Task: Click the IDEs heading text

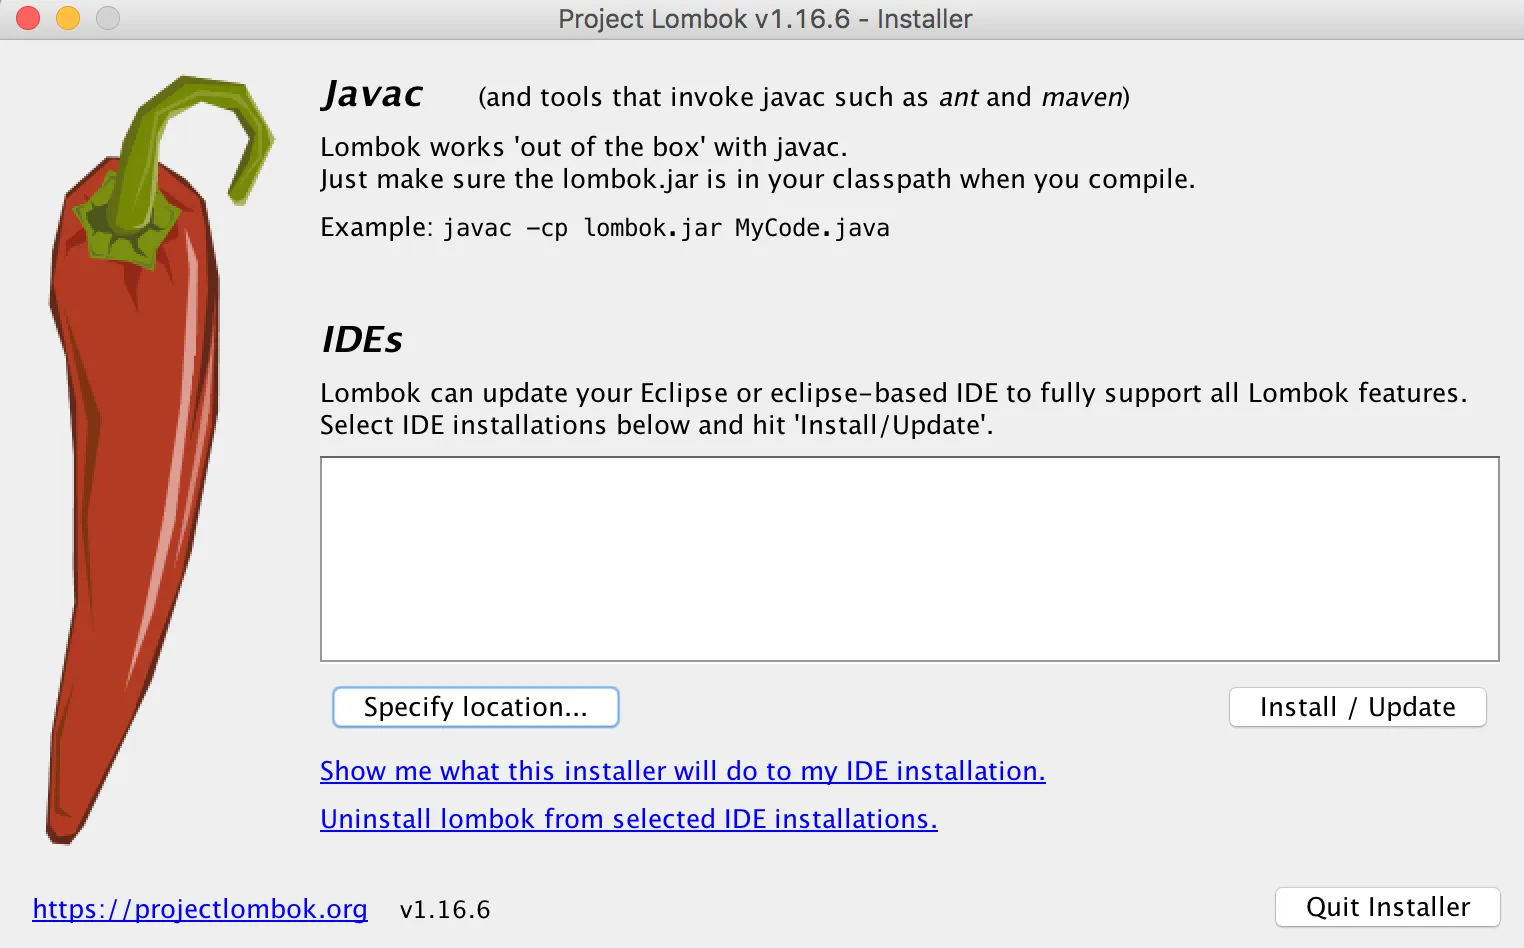Action: [x=362, y=340]
